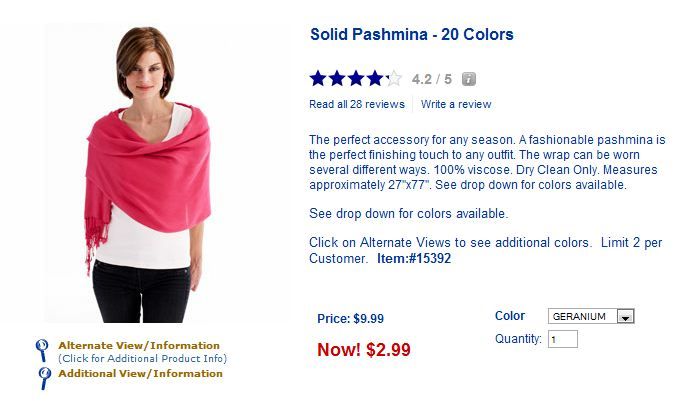Select the second rating star
The image size is (689, 401).
click(337, 78)
